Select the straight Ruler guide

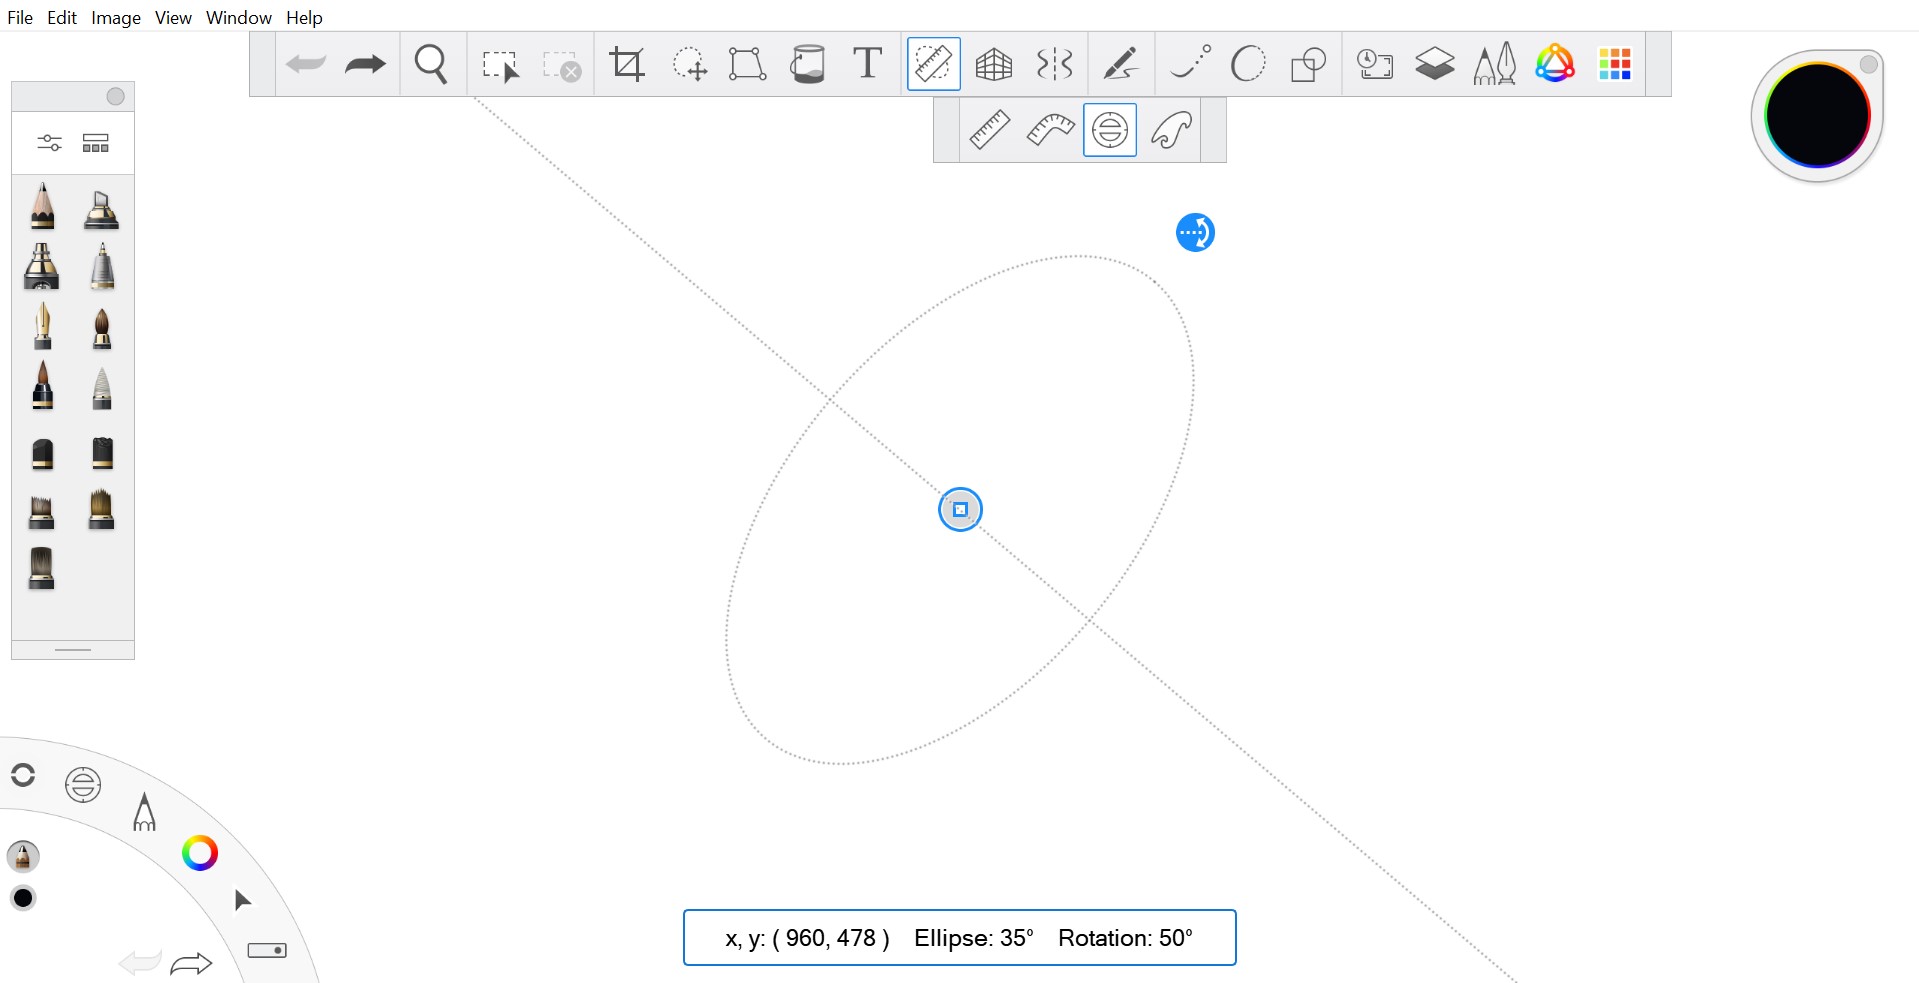coord(990,130)
